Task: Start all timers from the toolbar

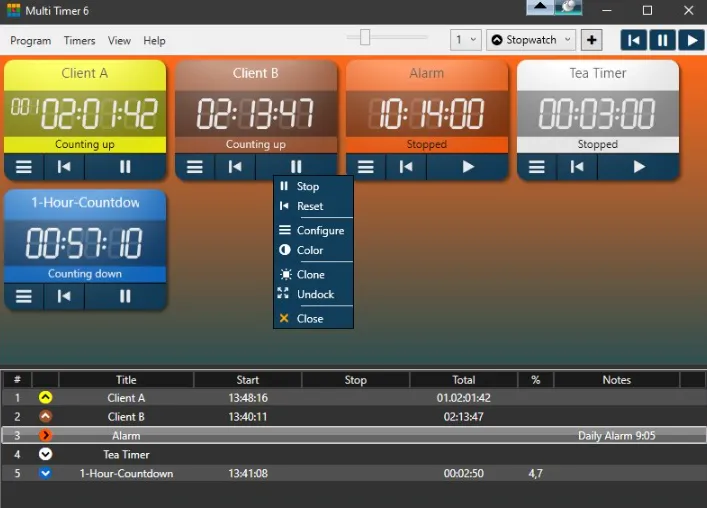Action: coord(692,40)
